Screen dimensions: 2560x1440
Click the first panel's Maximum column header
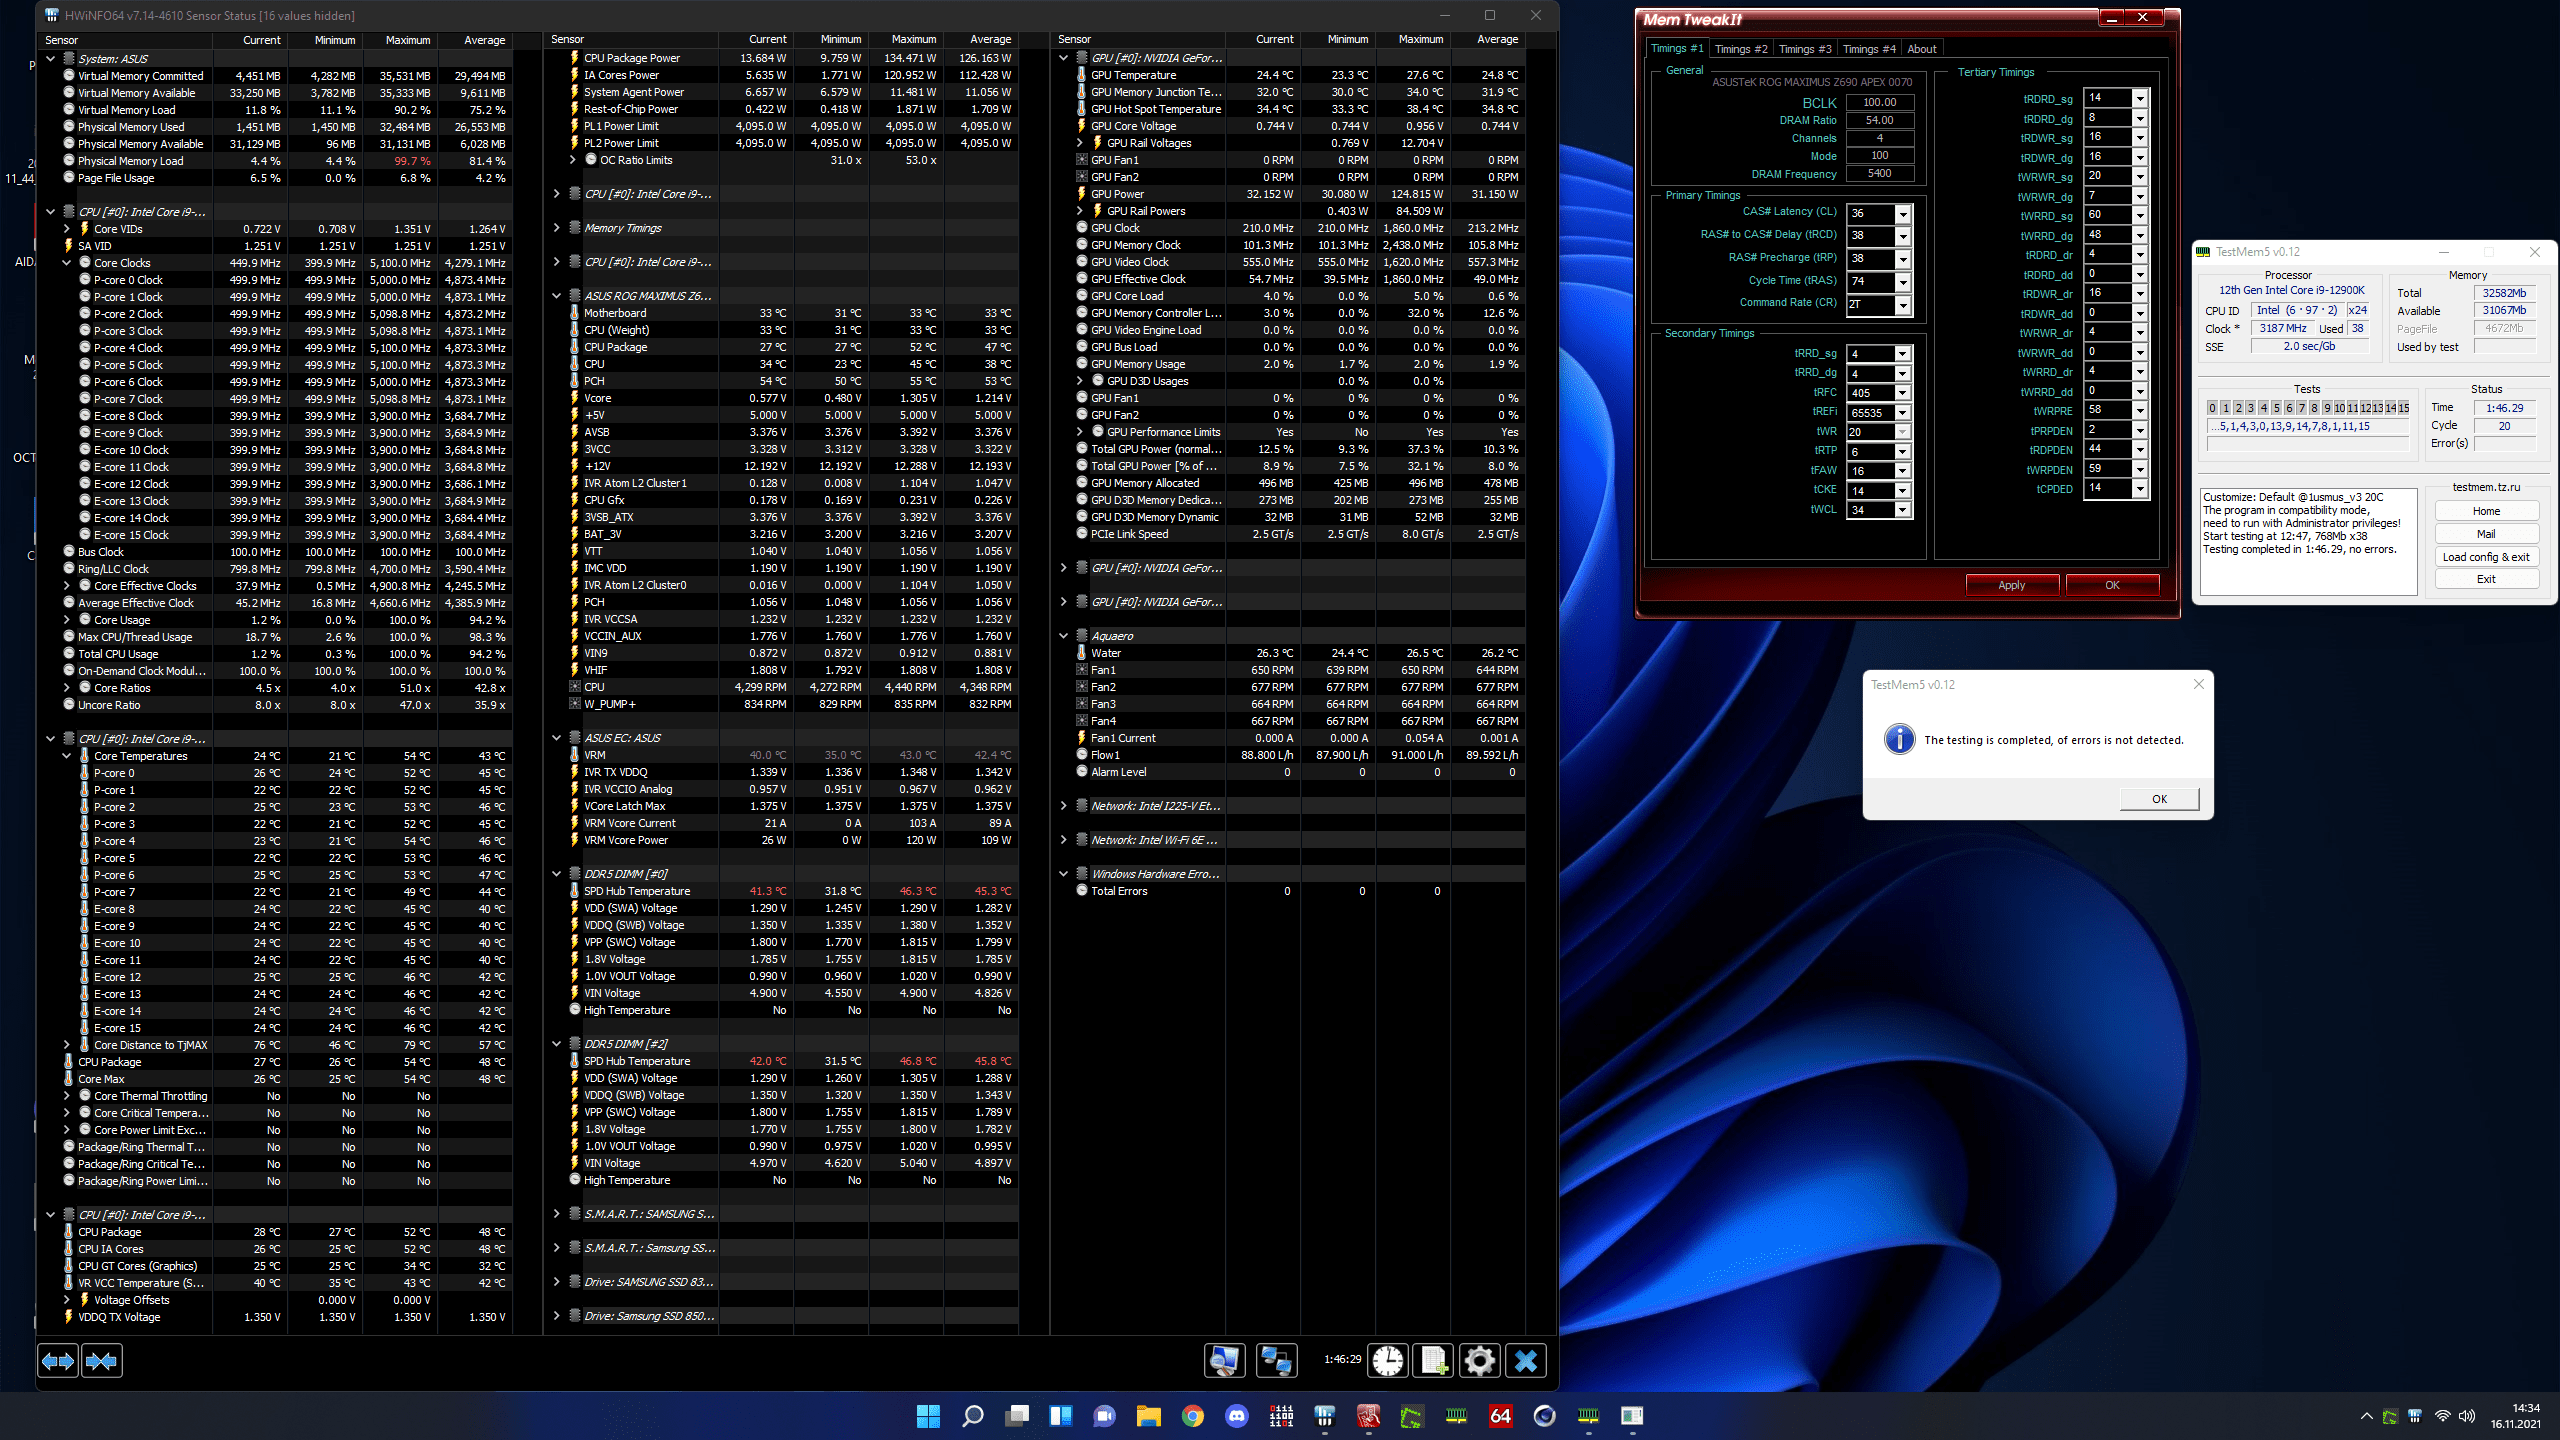[400, 40]
